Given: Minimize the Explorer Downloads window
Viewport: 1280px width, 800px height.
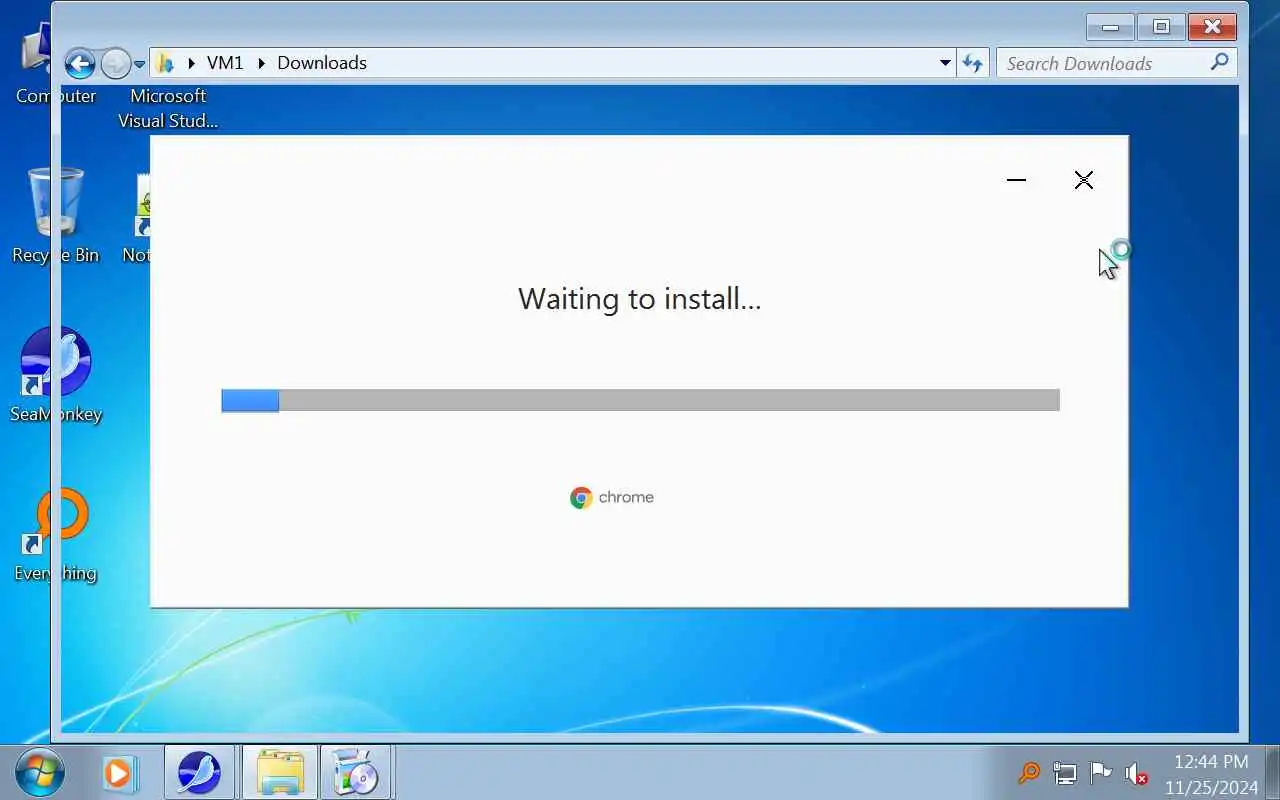Looking at the screenshot, I should click(x=1110, y=27).
